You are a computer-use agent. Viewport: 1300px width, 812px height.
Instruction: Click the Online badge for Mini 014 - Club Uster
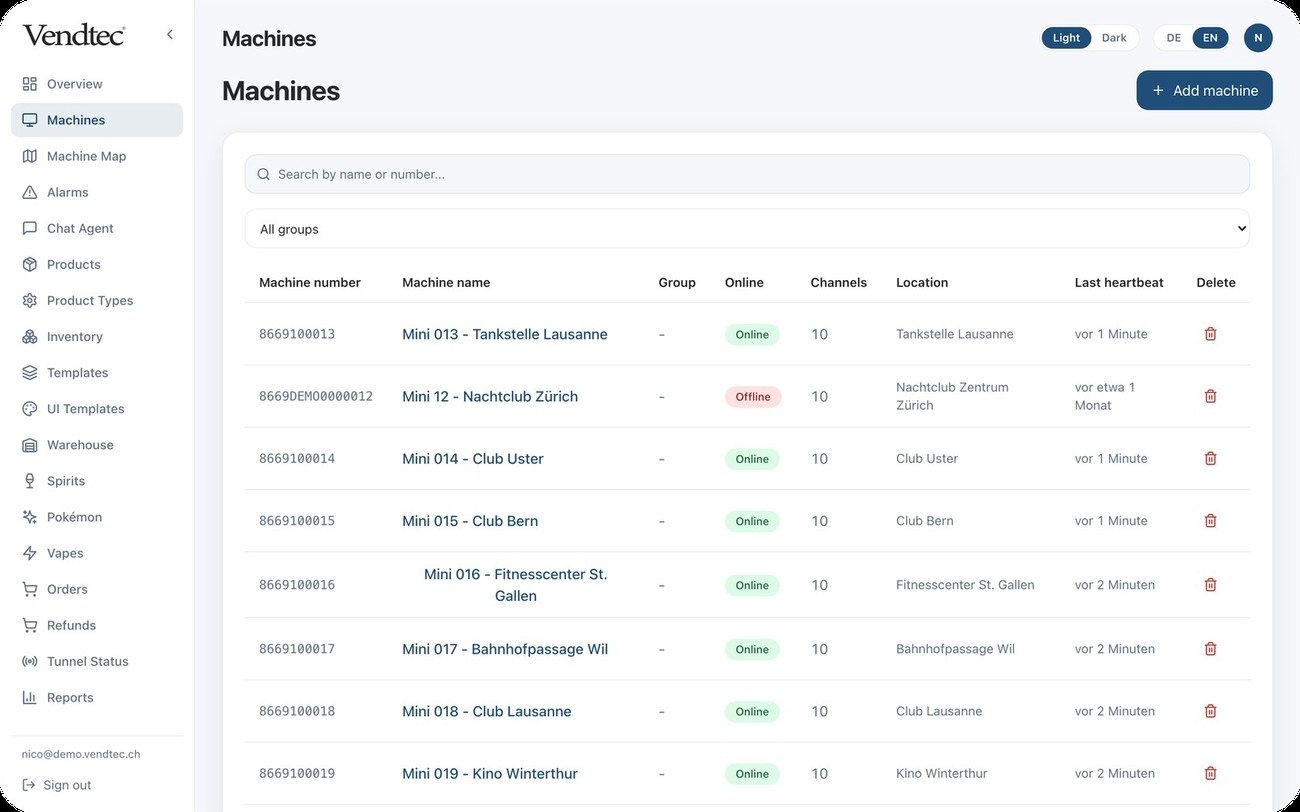coord(752,459)
